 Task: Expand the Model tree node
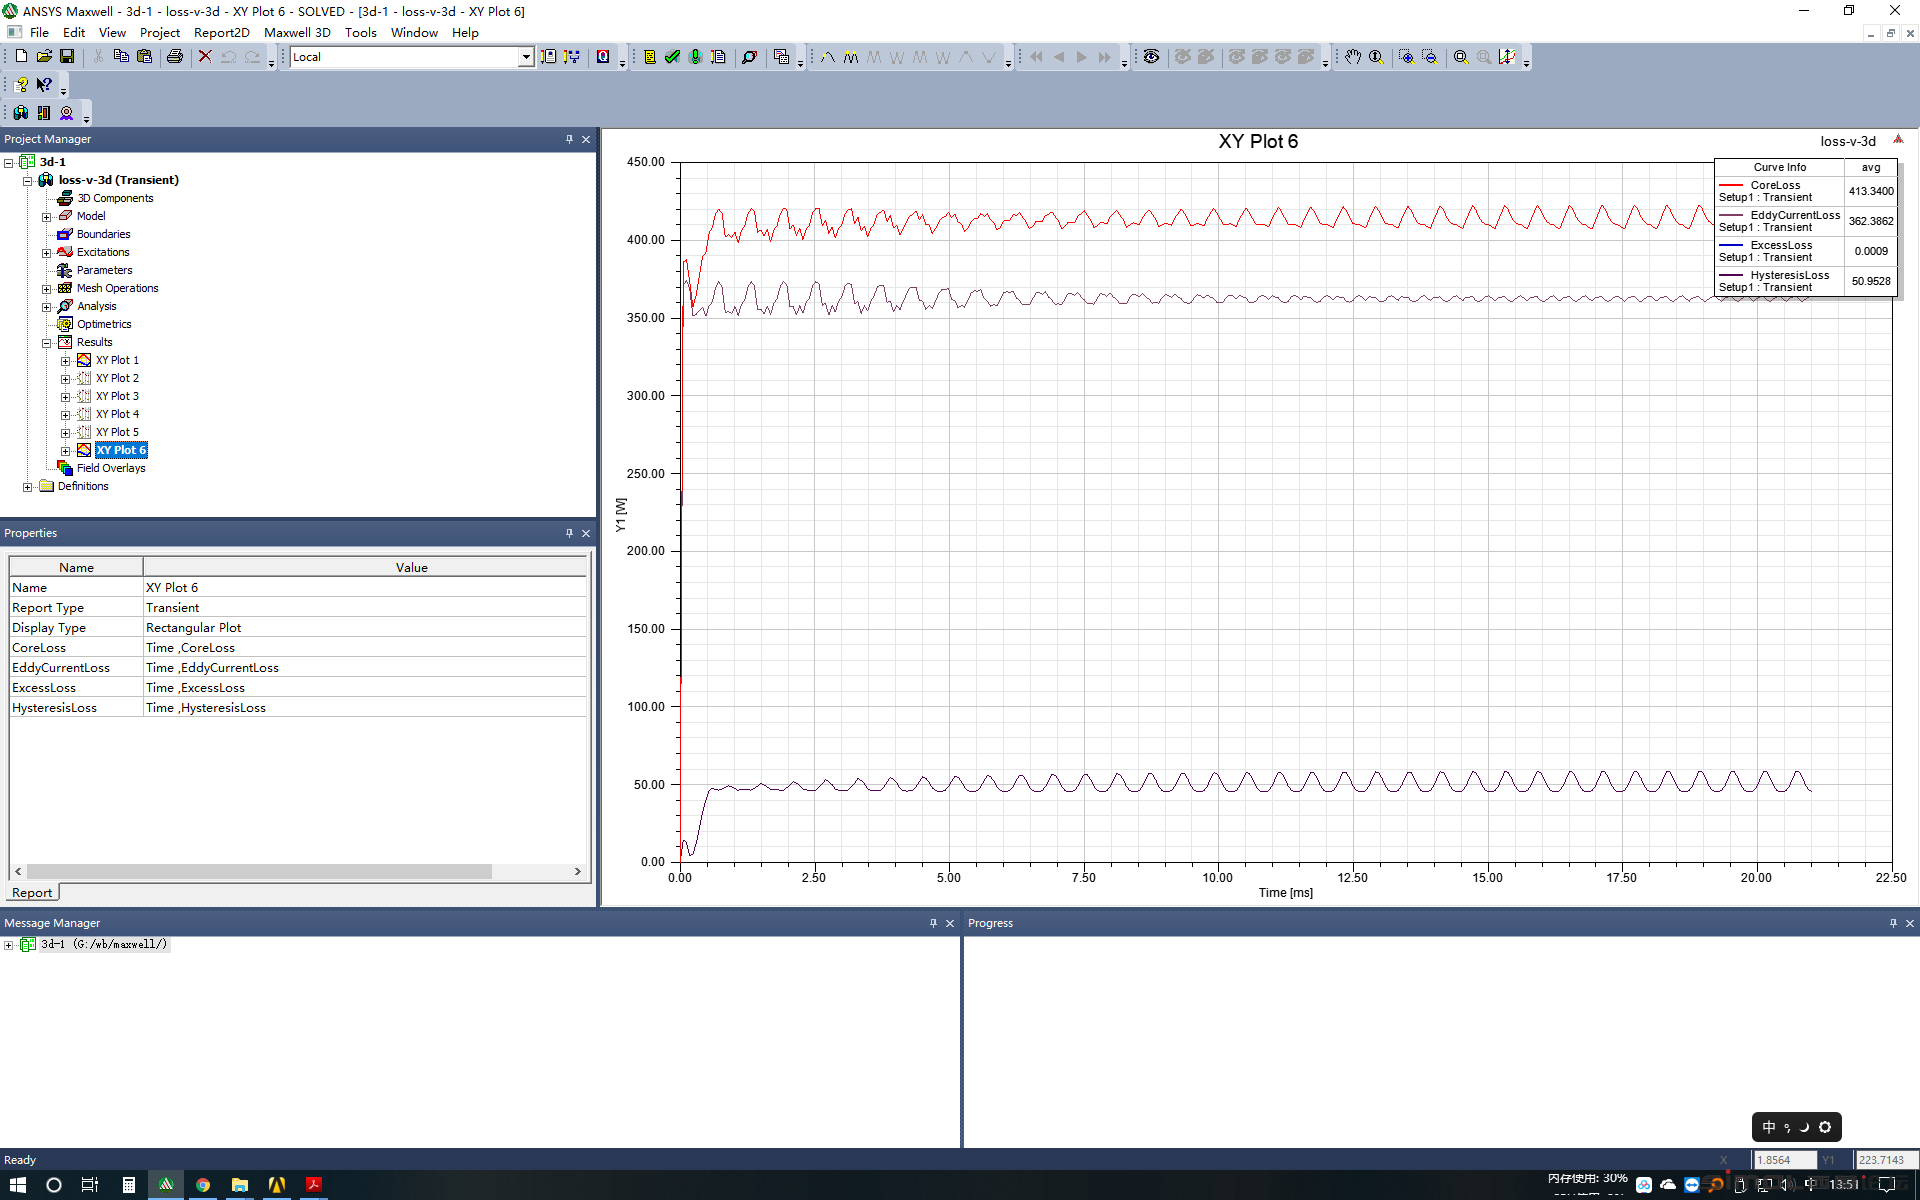pyautogui.click(x=46, y=216)
